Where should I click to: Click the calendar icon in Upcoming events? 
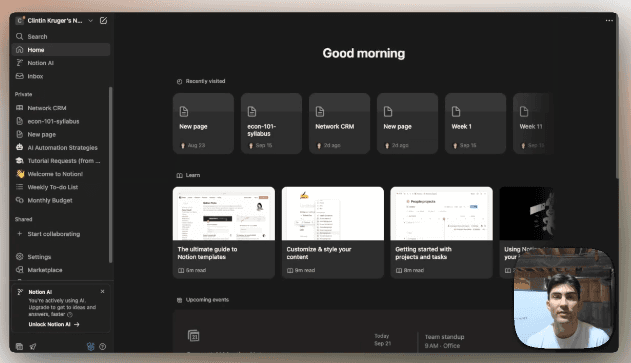point(194,336)
